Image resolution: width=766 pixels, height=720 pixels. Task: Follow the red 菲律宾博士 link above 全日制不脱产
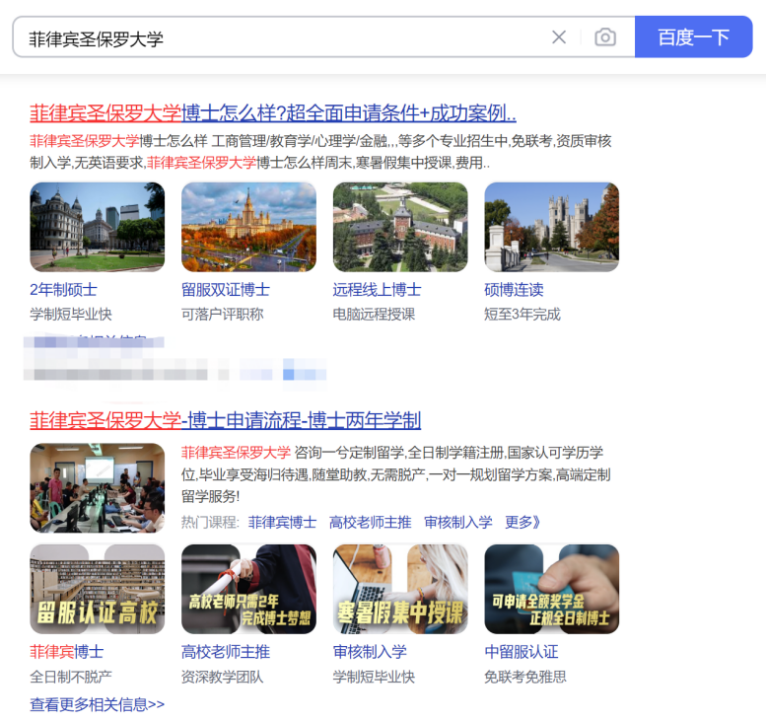[67, 652]
